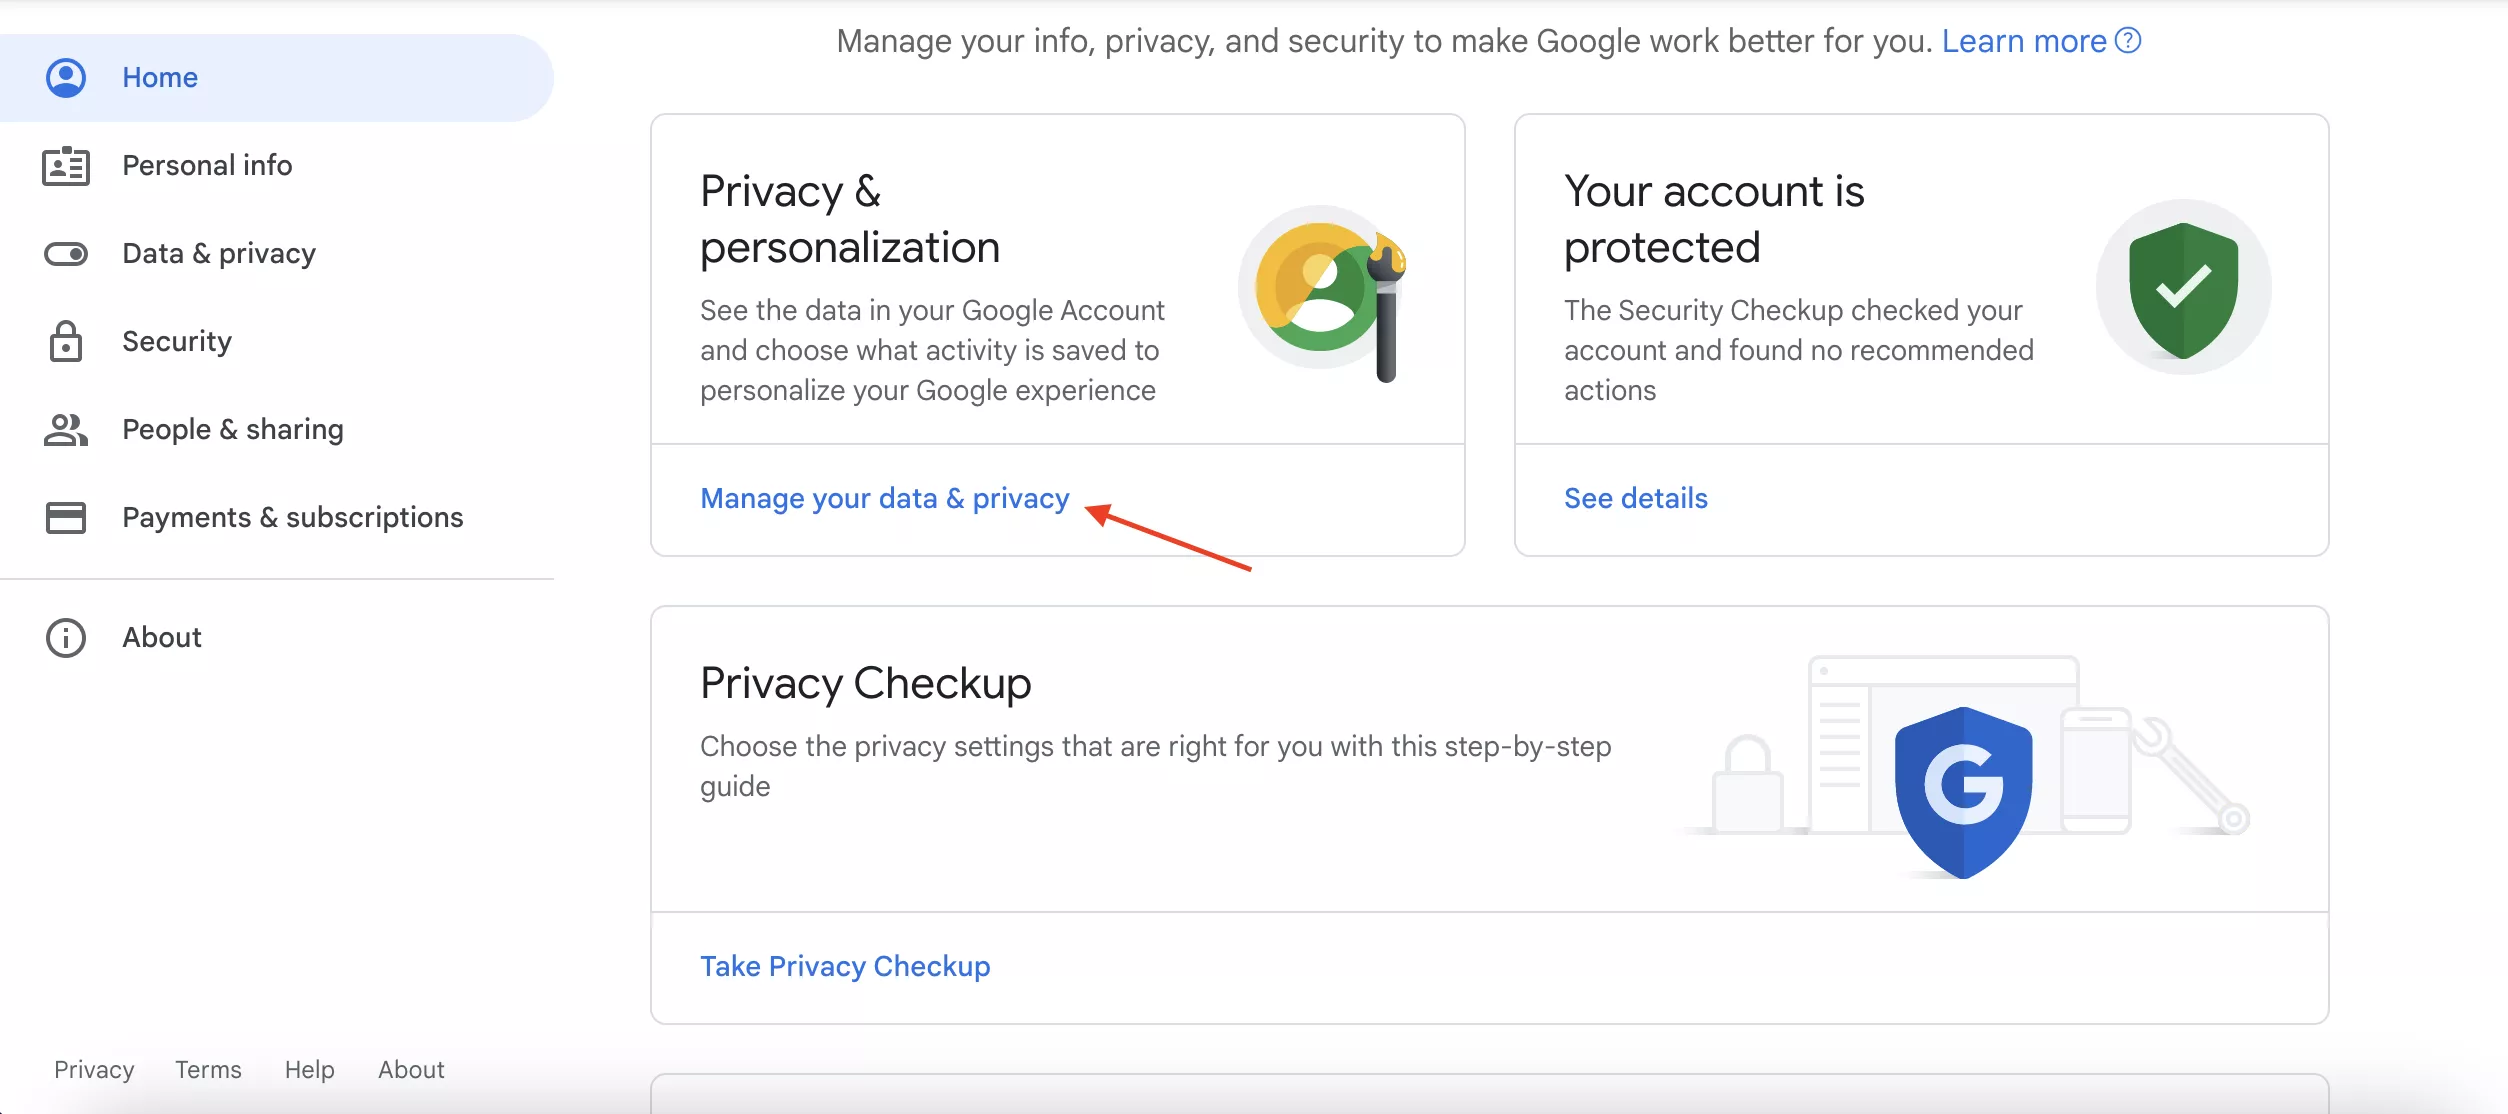Click the About info circle icon

pos(66,638)
